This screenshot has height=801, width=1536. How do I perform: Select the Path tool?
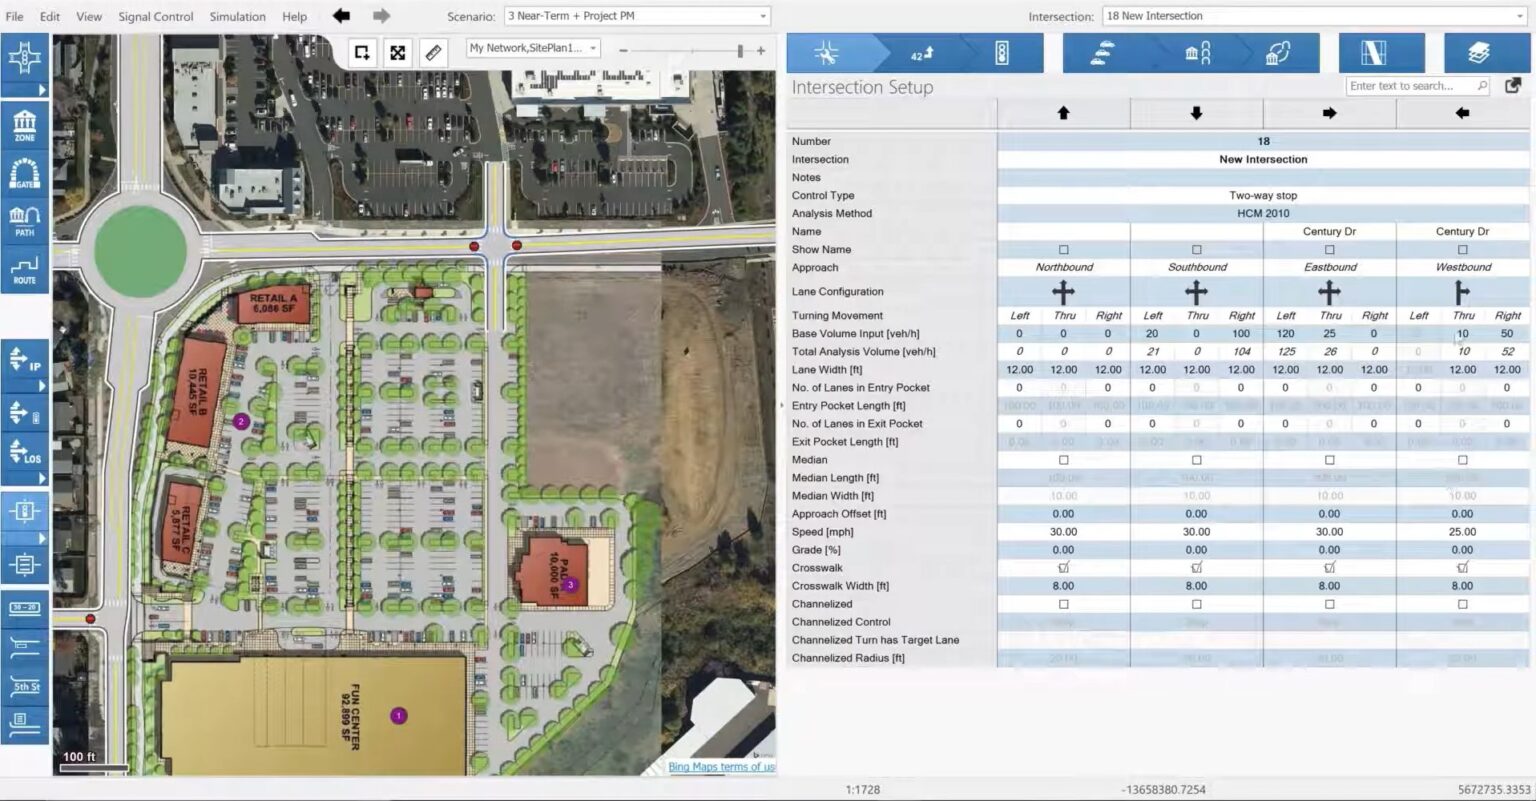25,218
